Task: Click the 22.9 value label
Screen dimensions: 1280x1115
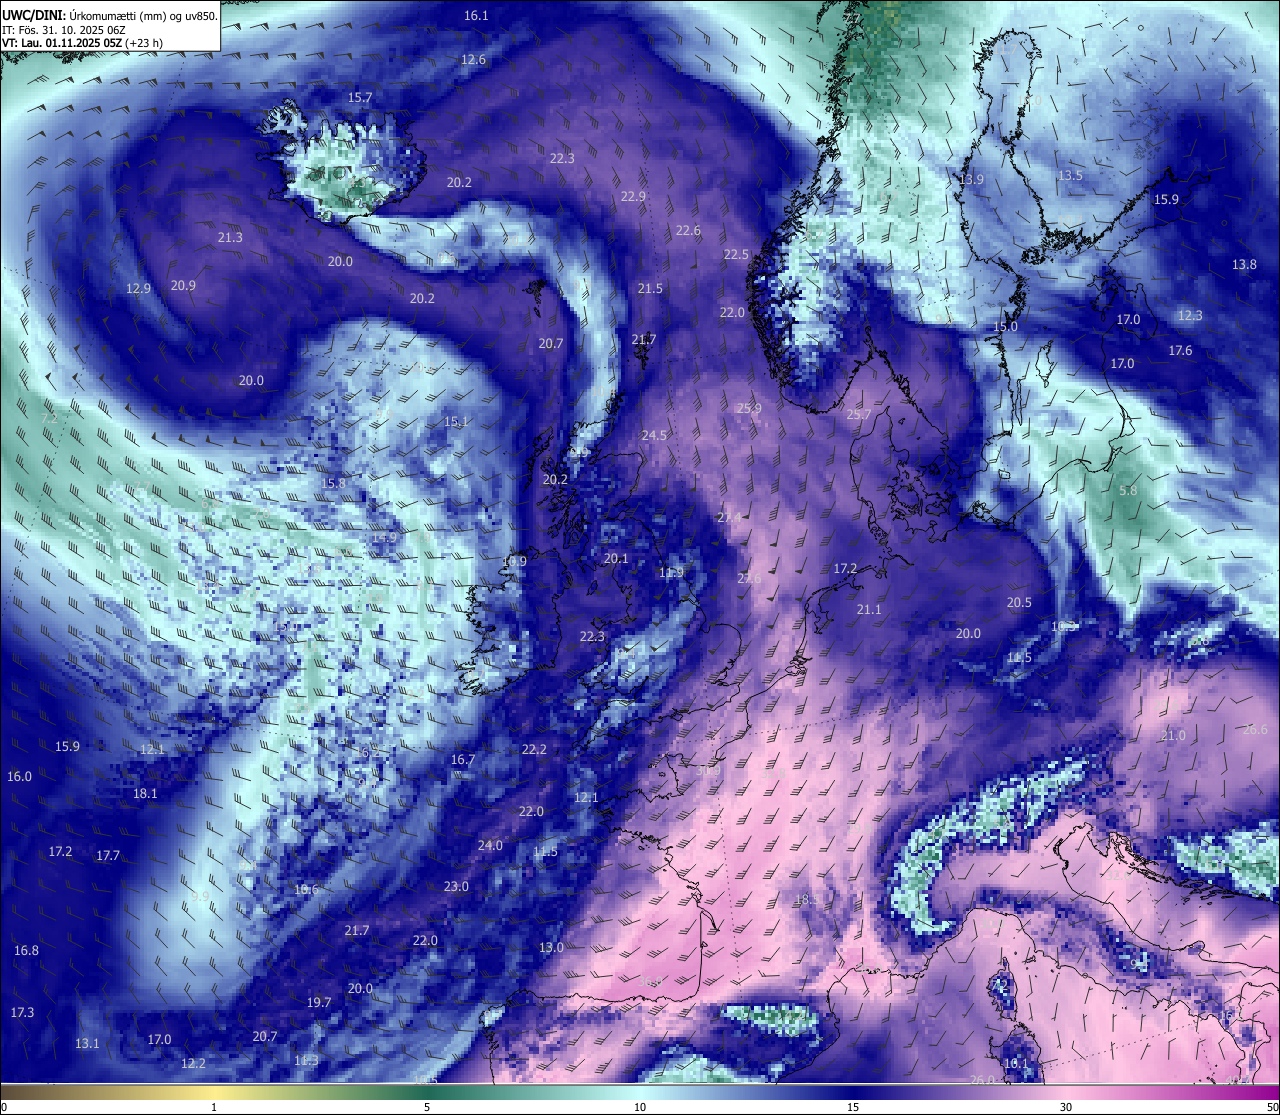Action: point(633,197)
